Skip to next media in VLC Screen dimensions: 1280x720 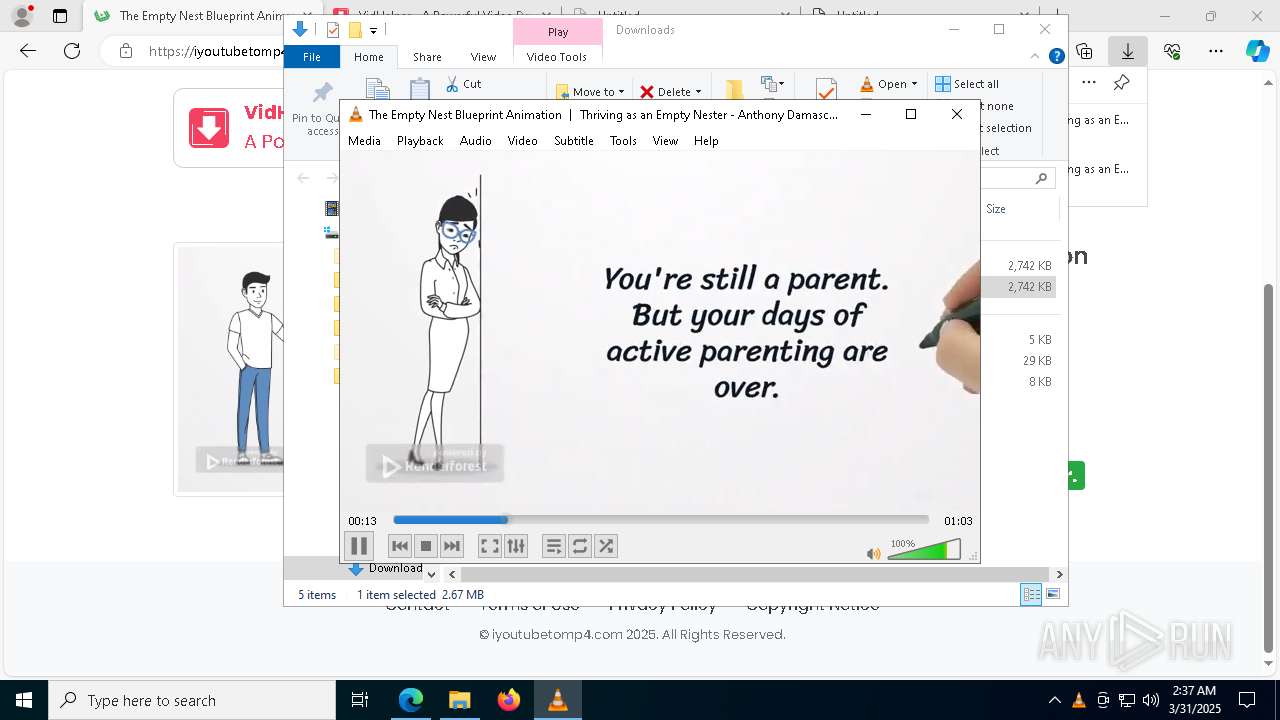coord(452,546)
